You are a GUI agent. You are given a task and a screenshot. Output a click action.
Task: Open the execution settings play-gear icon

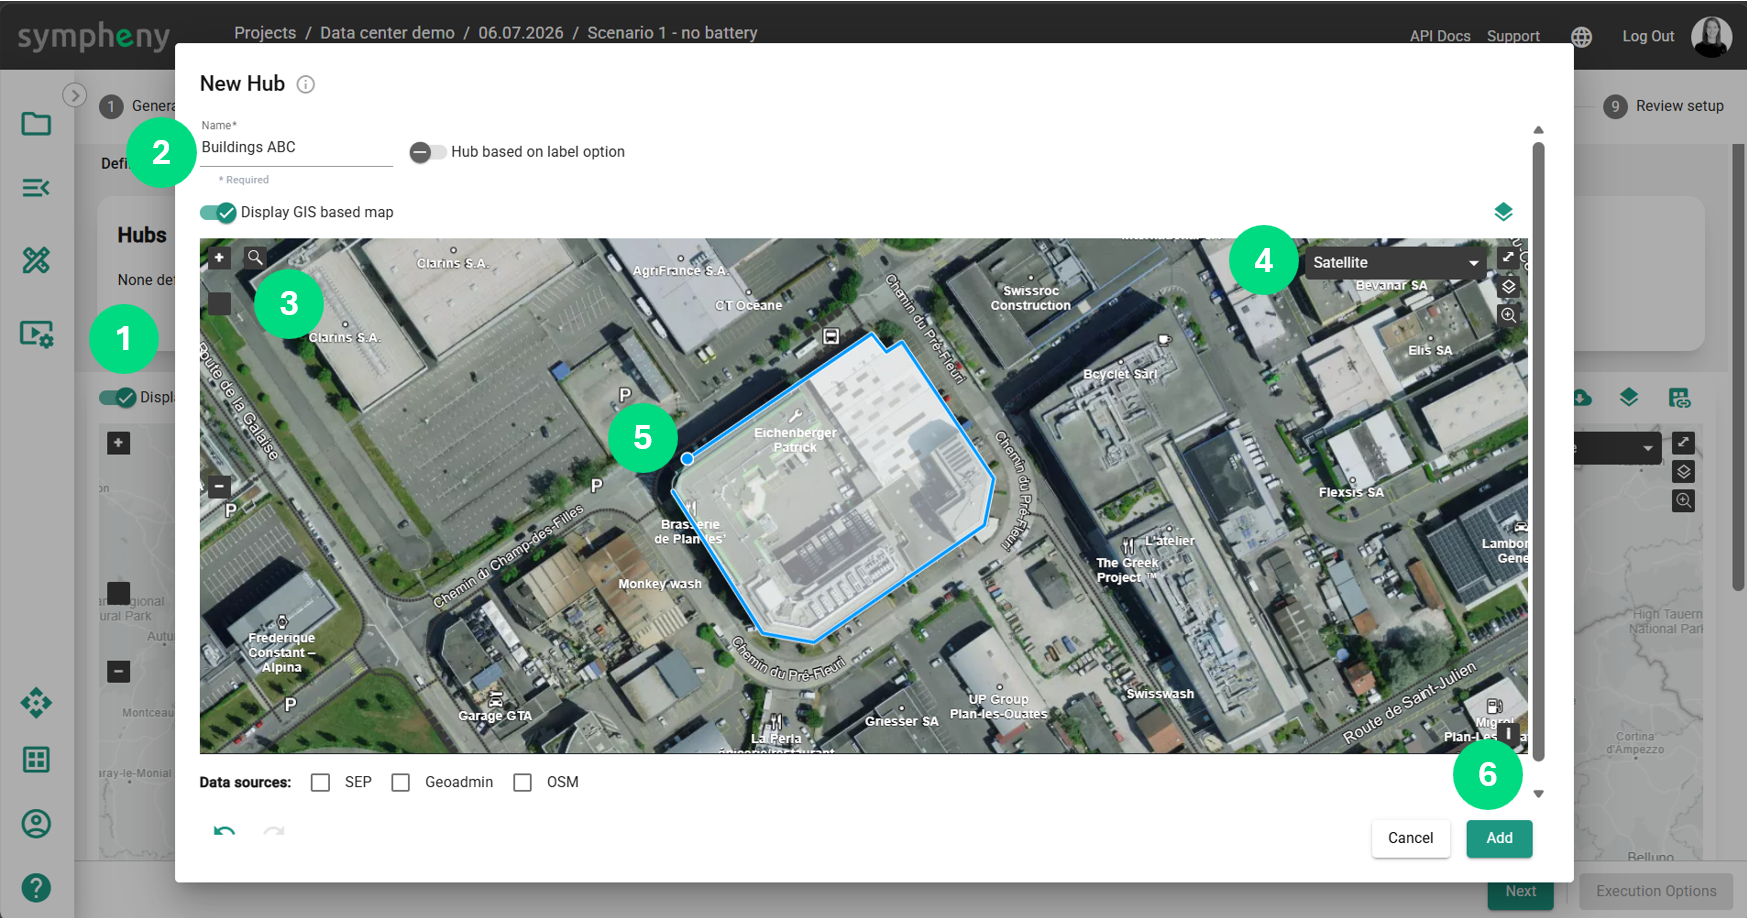(37, 333)
